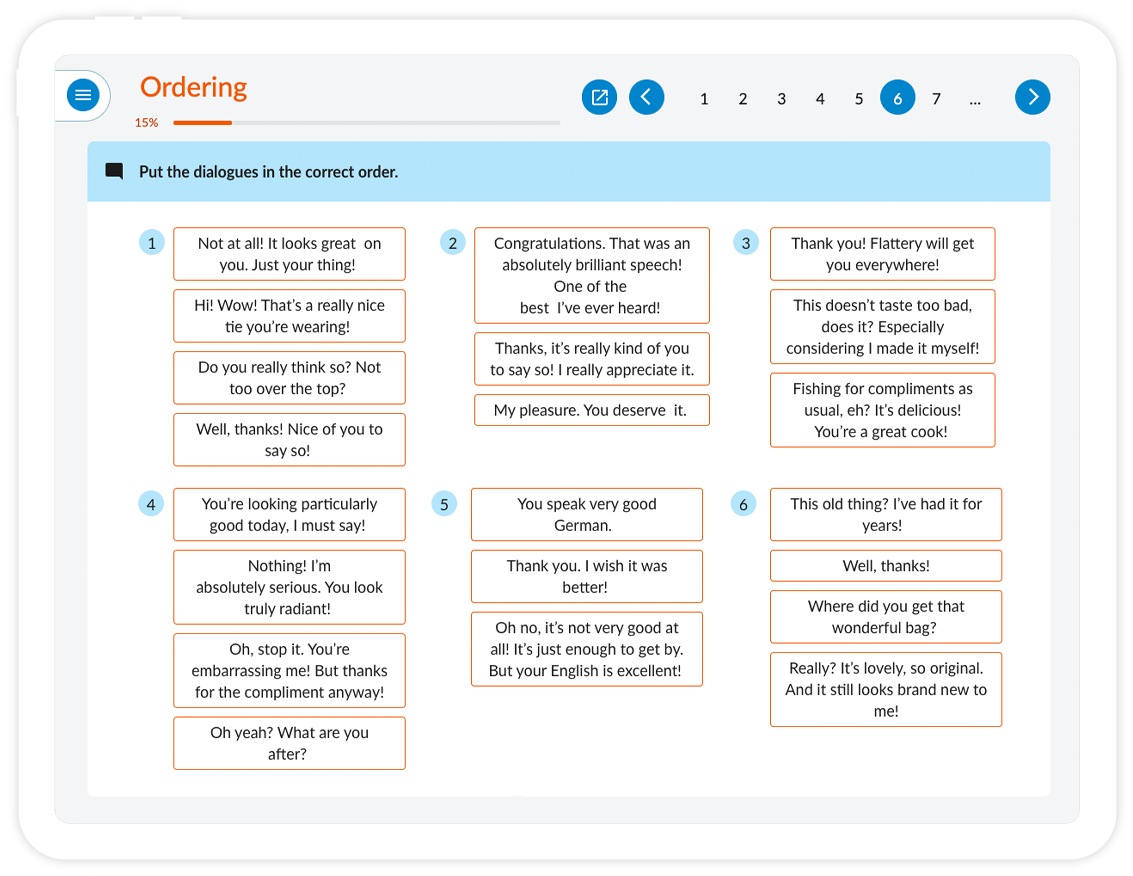Select card 'My pleasure. You deserve it.'
Viewport: 1133px width, 876px height.
click(592, 410)
